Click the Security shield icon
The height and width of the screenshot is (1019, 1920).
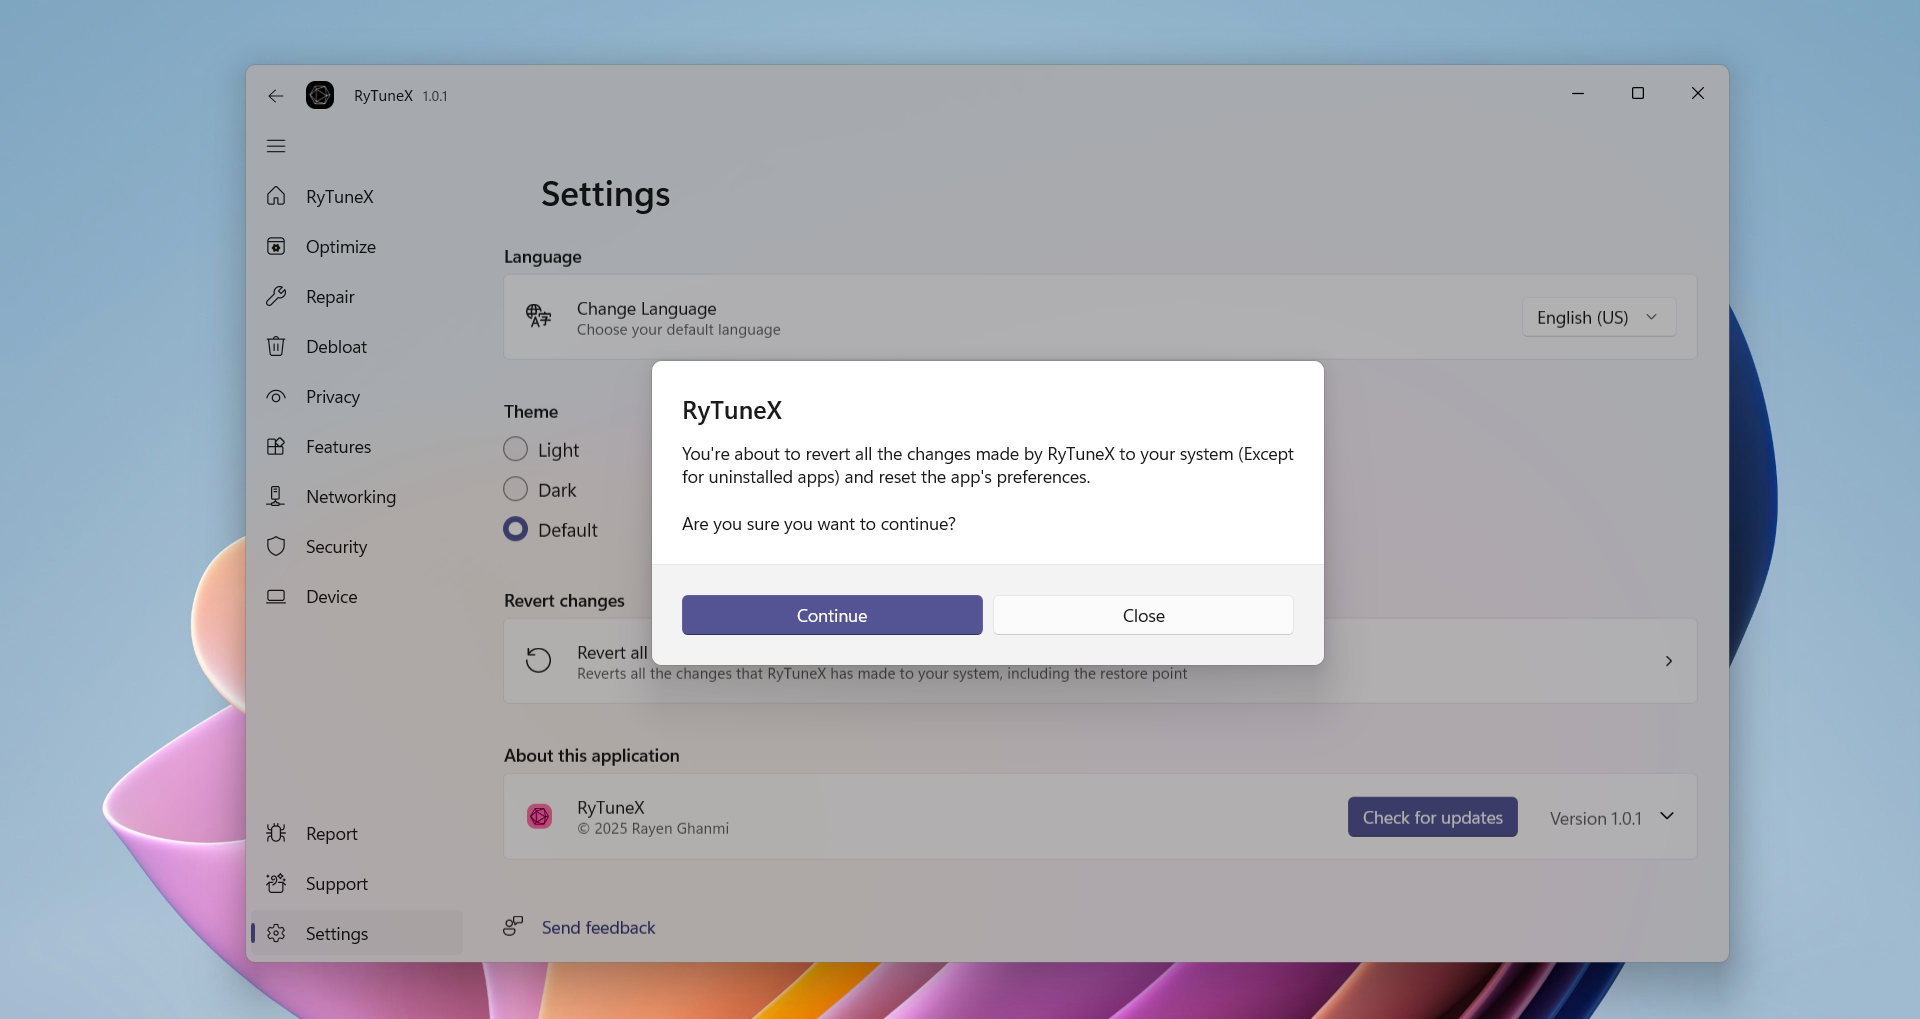tap(276, 546)
